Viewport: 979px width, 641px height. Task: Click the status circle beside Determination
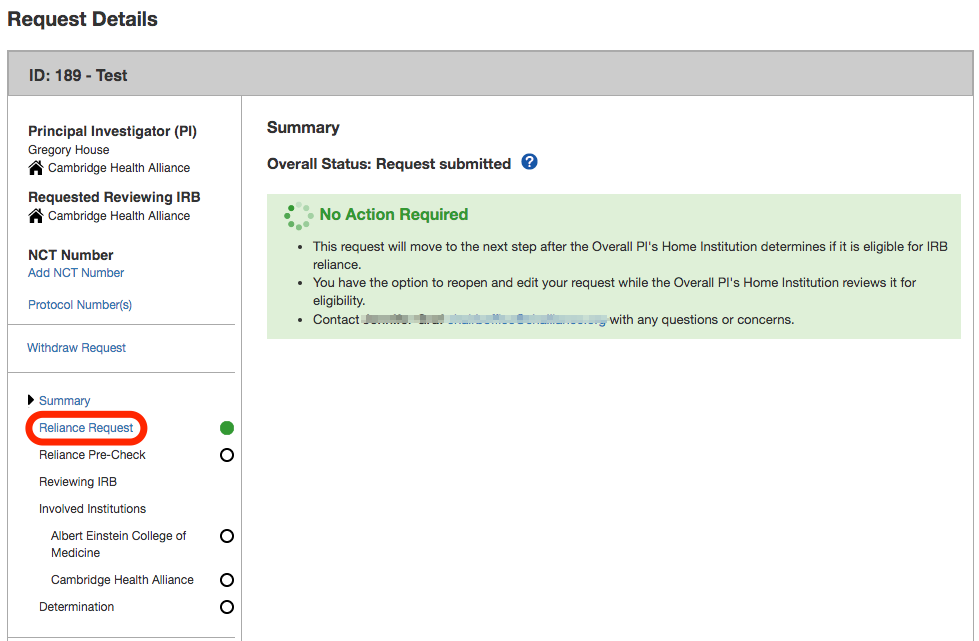(227, 607)
